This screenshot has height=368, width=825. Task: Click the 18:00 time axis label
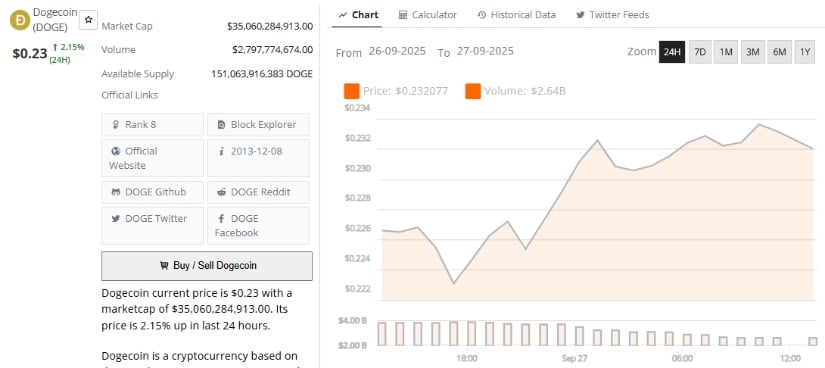467,358
